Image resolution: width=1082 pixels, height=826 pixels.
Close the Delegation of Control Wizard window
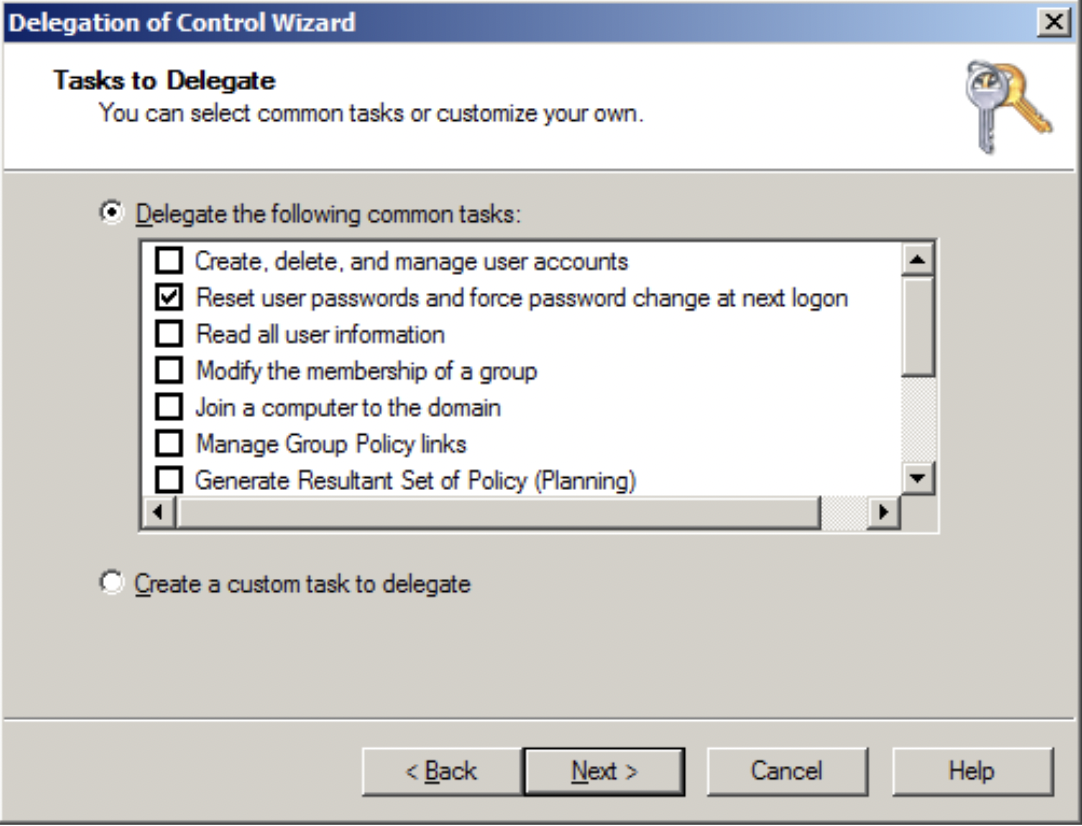pos(1054,22)
